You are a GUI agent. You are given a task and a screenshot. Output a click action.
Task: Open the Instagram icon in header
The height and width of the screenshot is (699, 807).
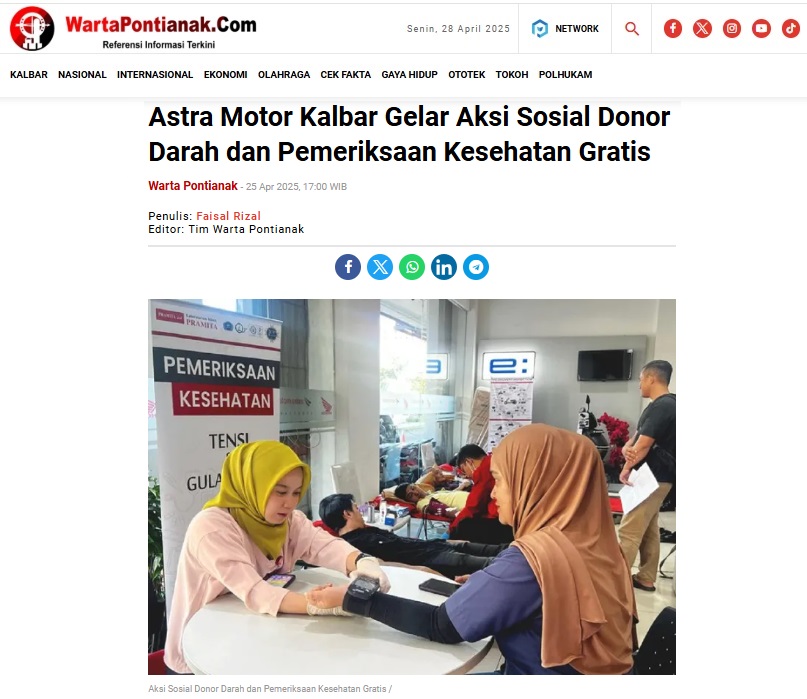(731, 28)
